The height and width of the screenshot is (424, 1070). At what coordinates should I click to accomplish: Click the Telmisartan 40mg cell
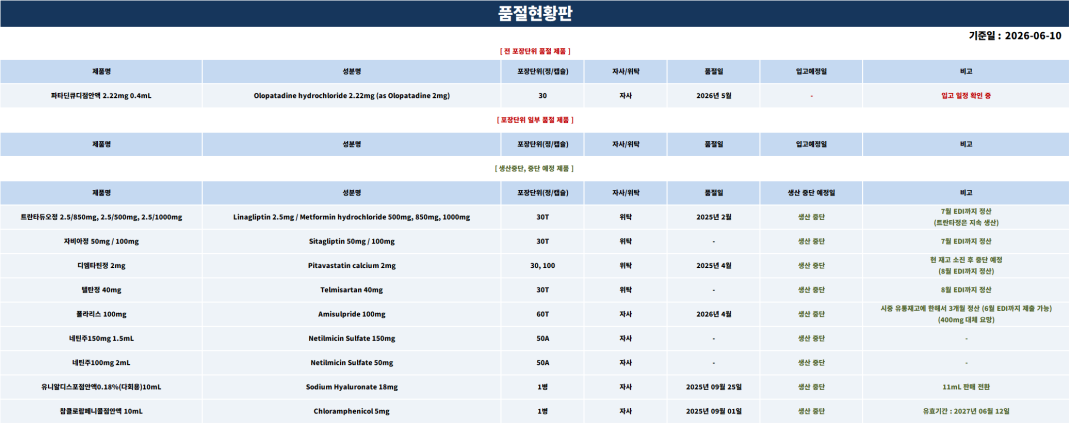(351, 290)
